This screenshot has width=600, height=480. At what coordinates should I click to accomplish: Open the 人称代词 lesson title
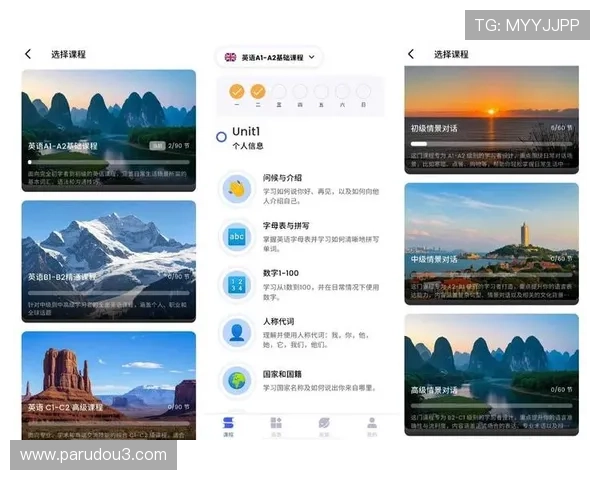(x=279, y=321)
